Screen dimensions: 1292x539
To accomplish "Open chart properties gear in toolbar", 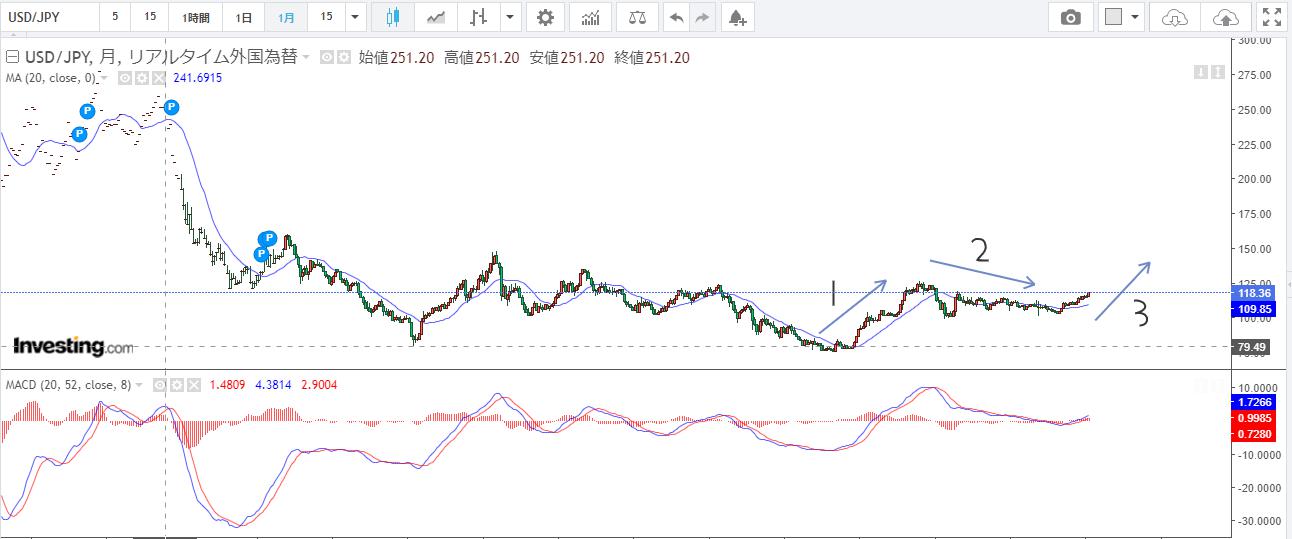I will point(545,17).
